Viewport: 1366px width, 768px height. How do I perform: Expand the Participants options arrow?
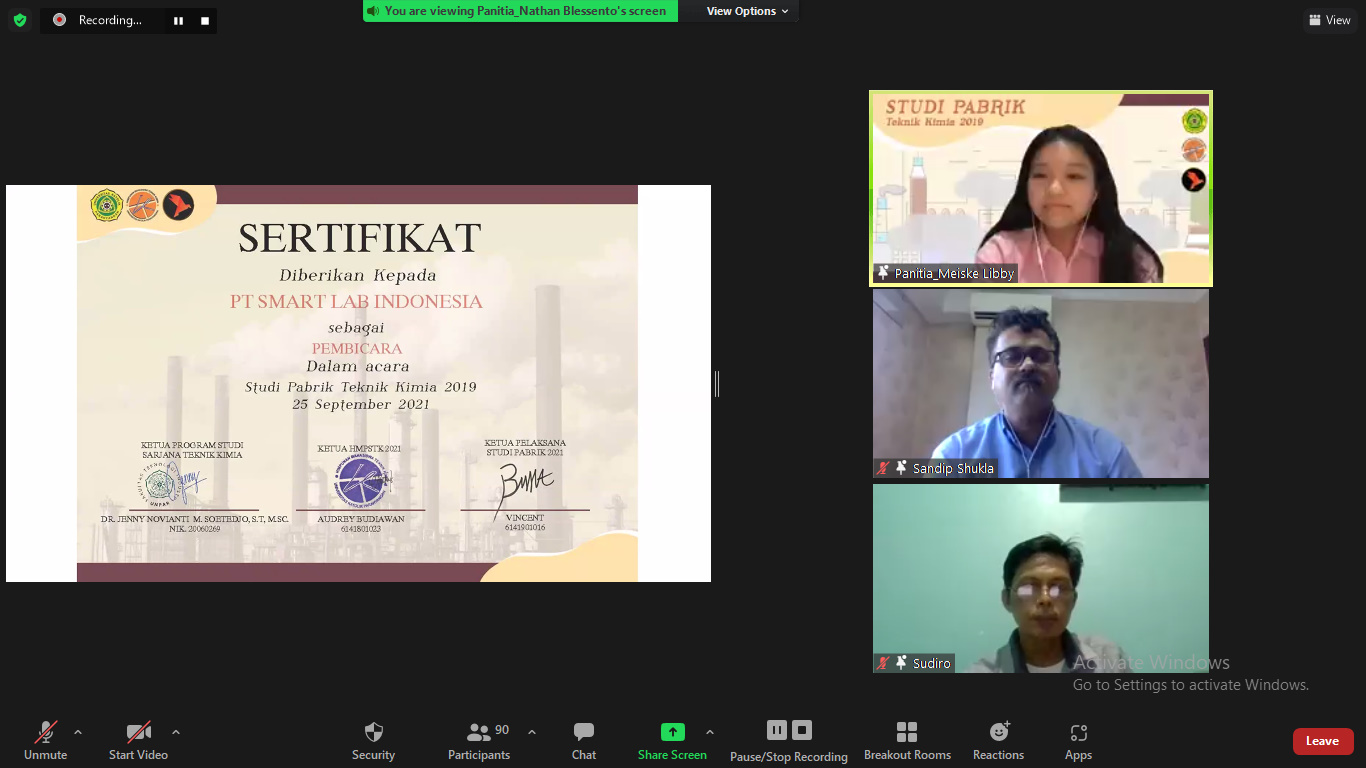(532, 732)
